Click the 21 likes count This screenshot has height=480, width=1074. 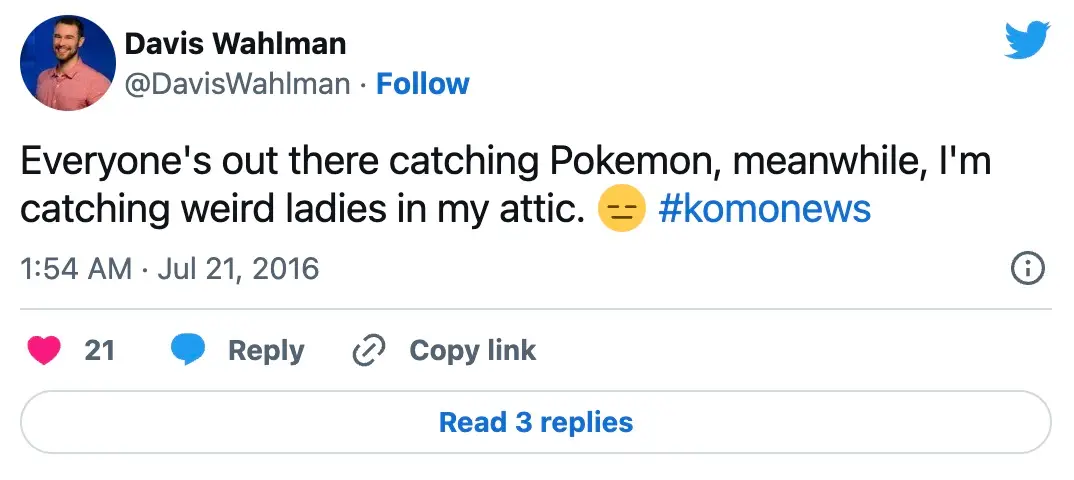click(99, 350)
